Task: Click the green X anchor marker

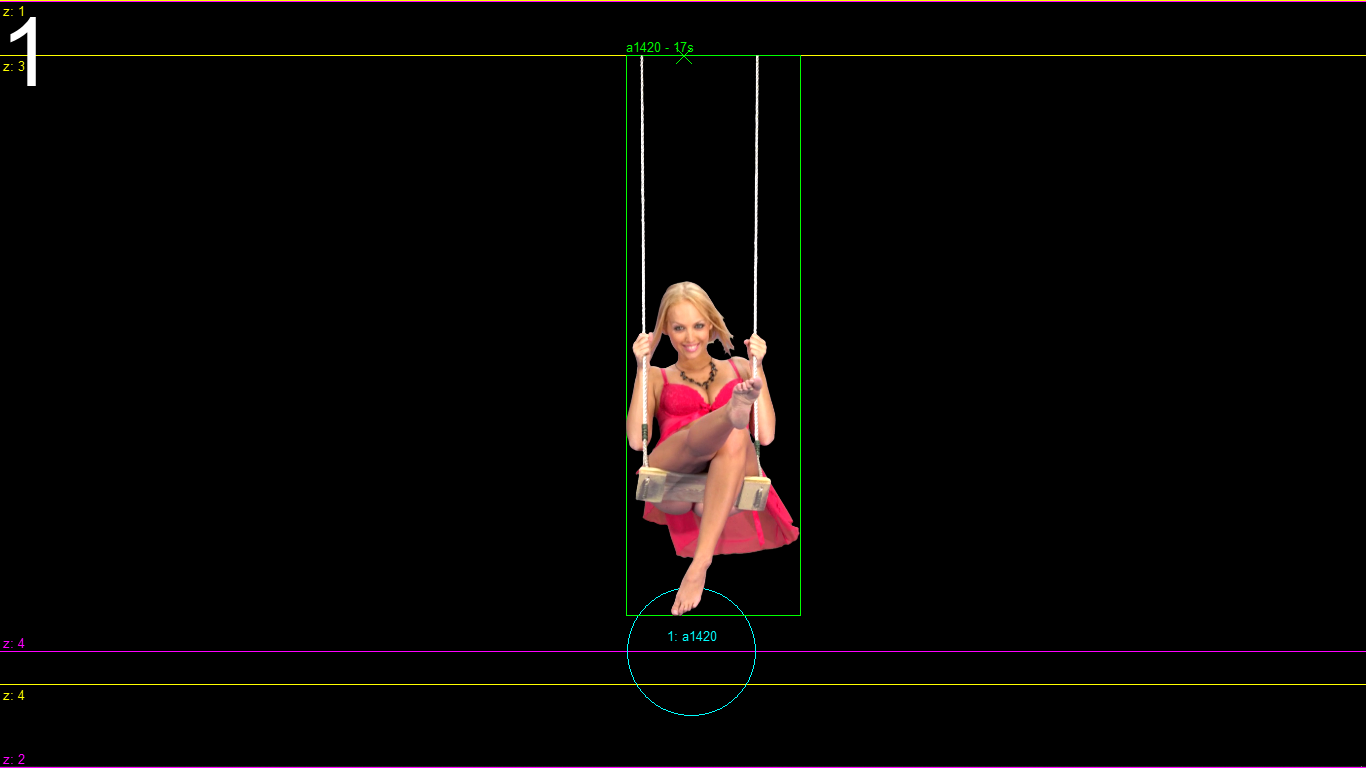Action: pos(684,56)
